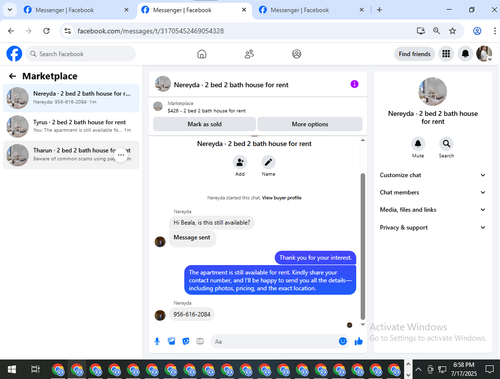This screenshot has height=379, width=500.
Task: Reload the page in browser
Action: [46, 31]
